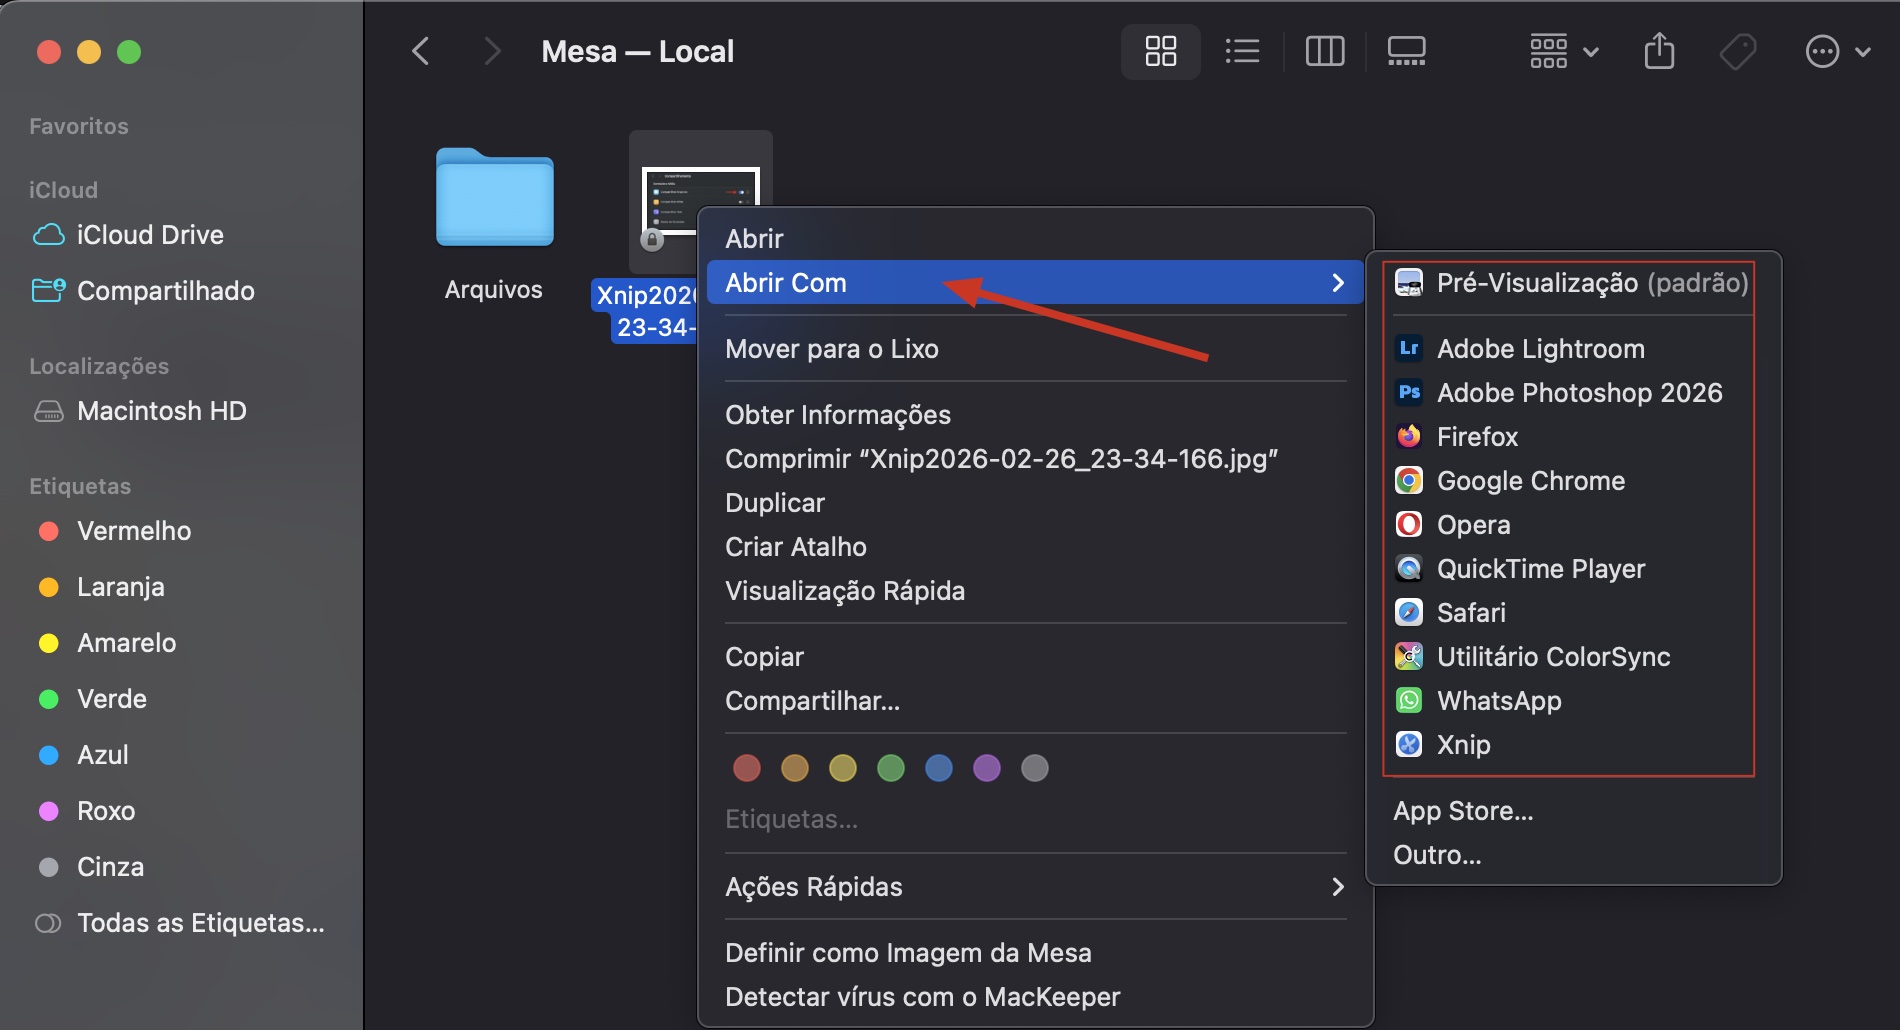The width and height of the screenshot is (1900, 1030).
Task: Activate gallery view mode
Action: [x=1406, y=50]
